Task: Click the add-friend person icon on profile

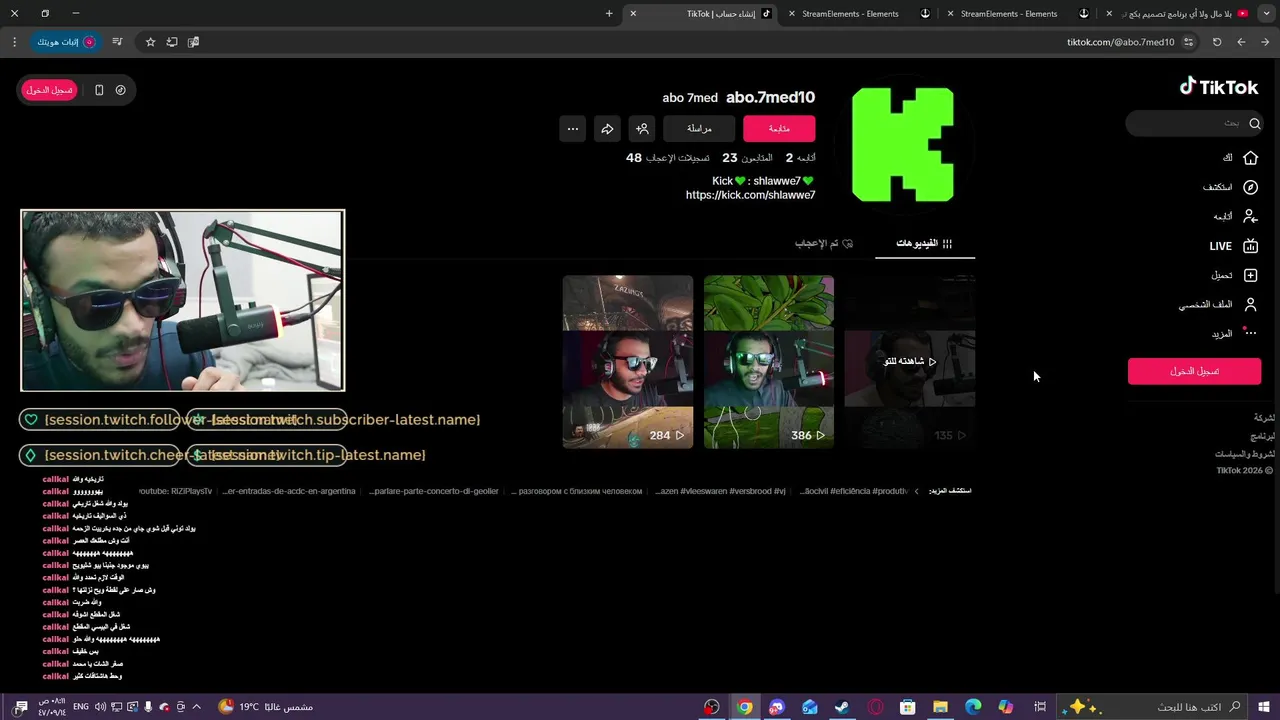Action: tap(642, 129)
